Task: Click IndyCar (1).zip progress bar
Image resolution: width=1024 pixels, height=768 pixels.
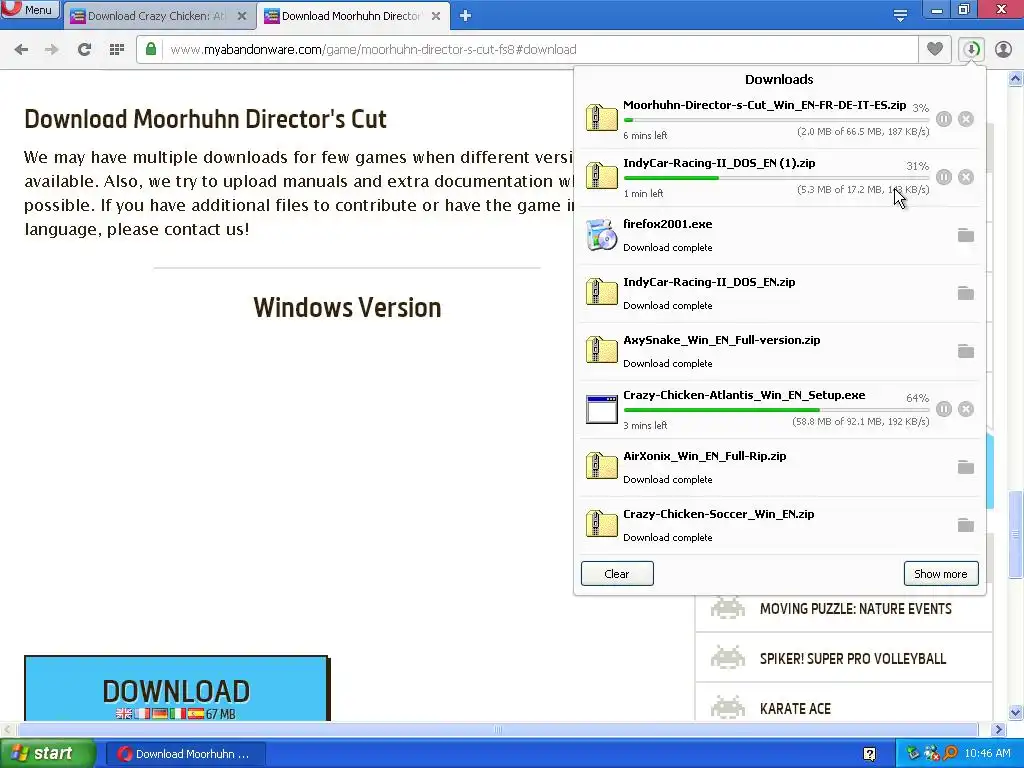Action: 776,178
